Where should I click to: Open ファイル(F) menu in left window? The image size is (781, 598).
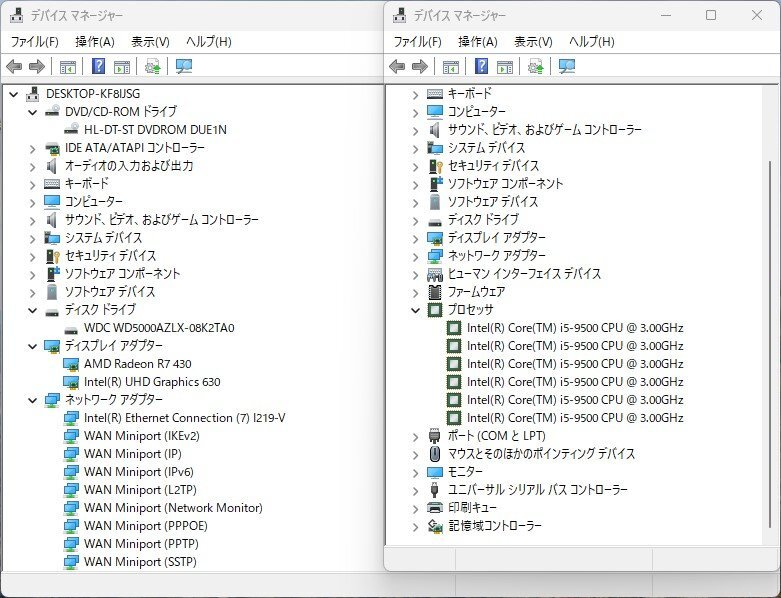click(34, 42)
